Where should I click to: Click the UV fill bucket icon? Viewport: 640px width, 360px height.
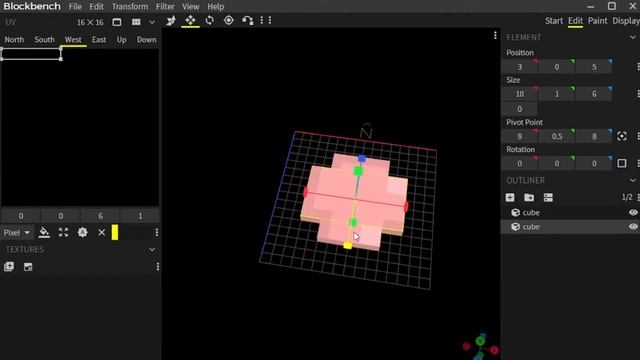coord(44,233)
